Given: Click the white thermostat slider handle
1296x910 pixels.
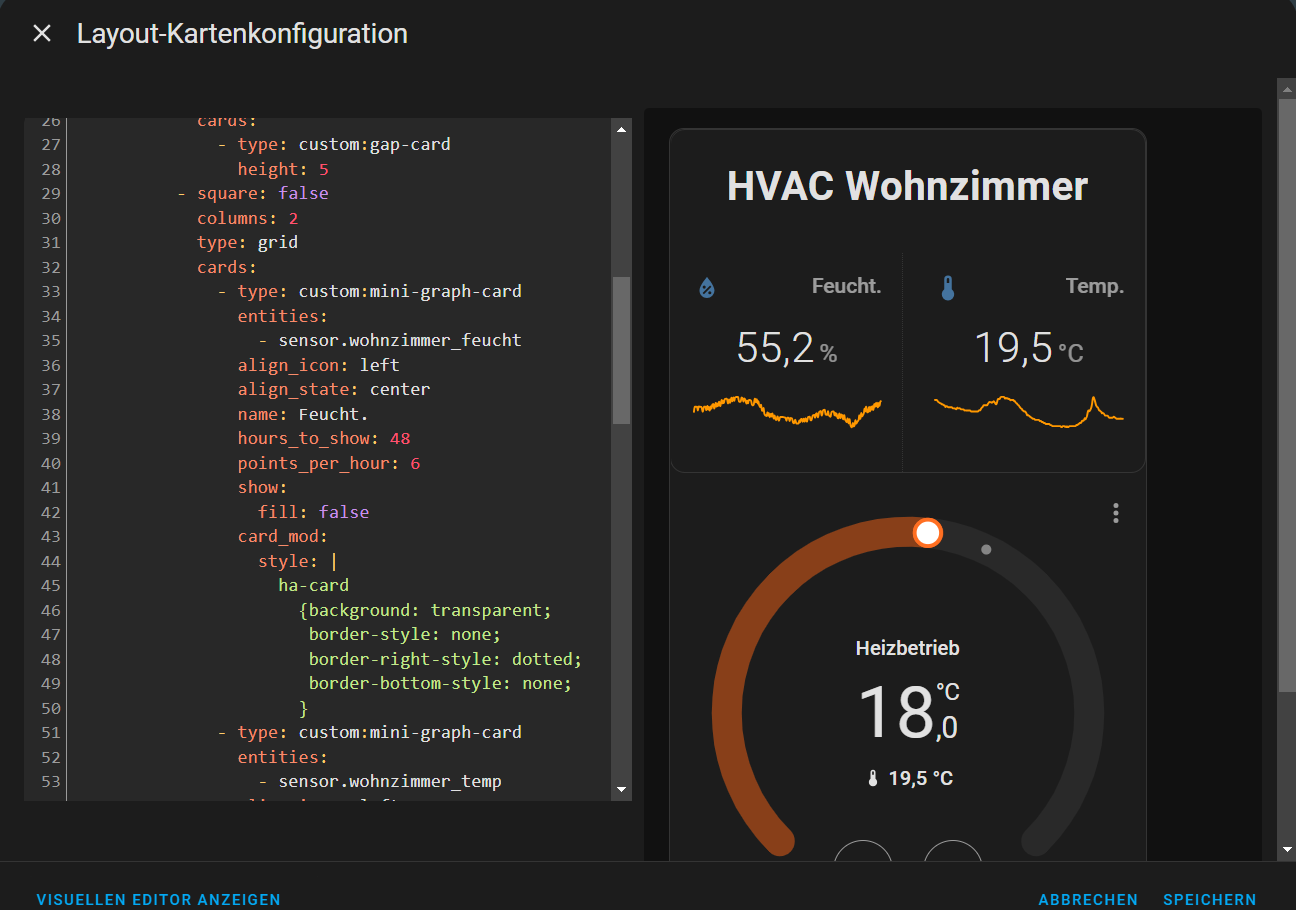Looking at the screenshot, I should pos(928,533).
